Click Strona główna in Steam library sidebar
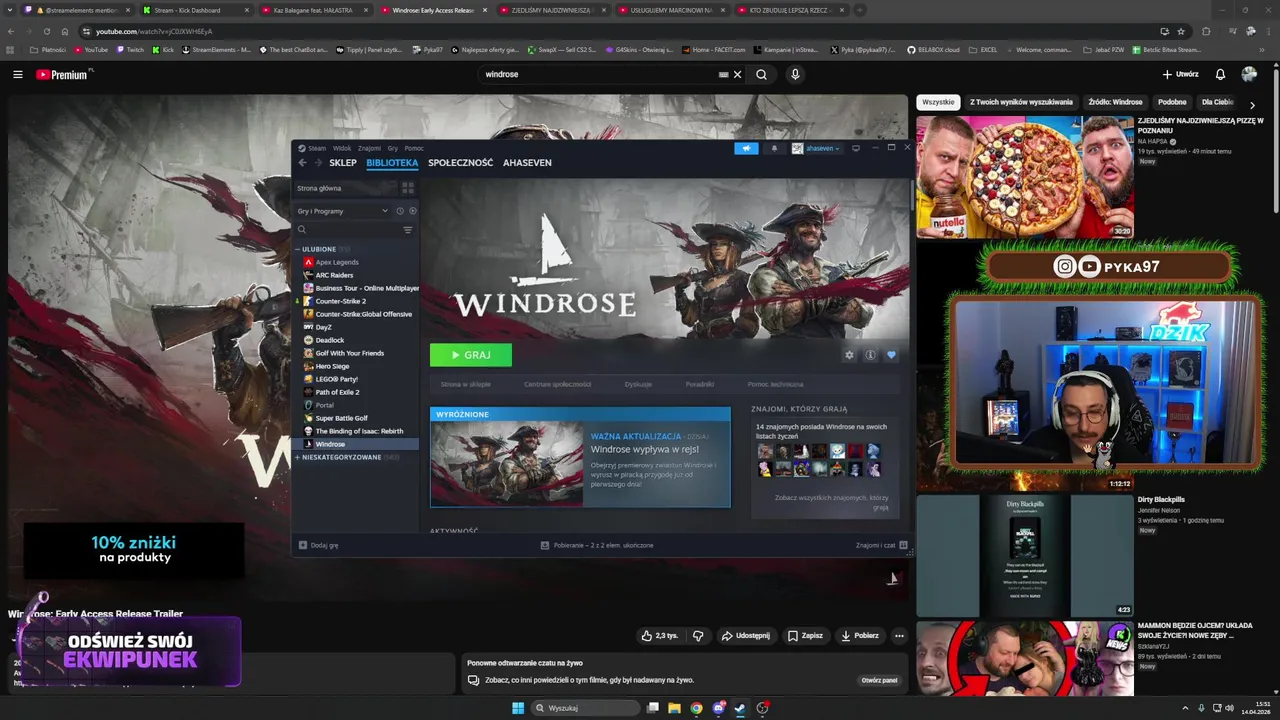 pos(344,188)
